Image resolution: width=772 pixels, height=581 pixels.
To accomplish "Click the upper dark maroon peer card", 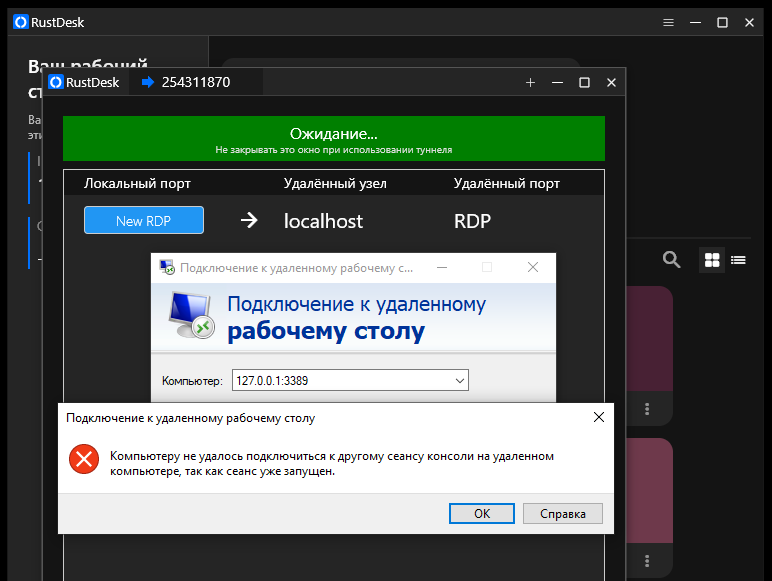I will 649,339.
